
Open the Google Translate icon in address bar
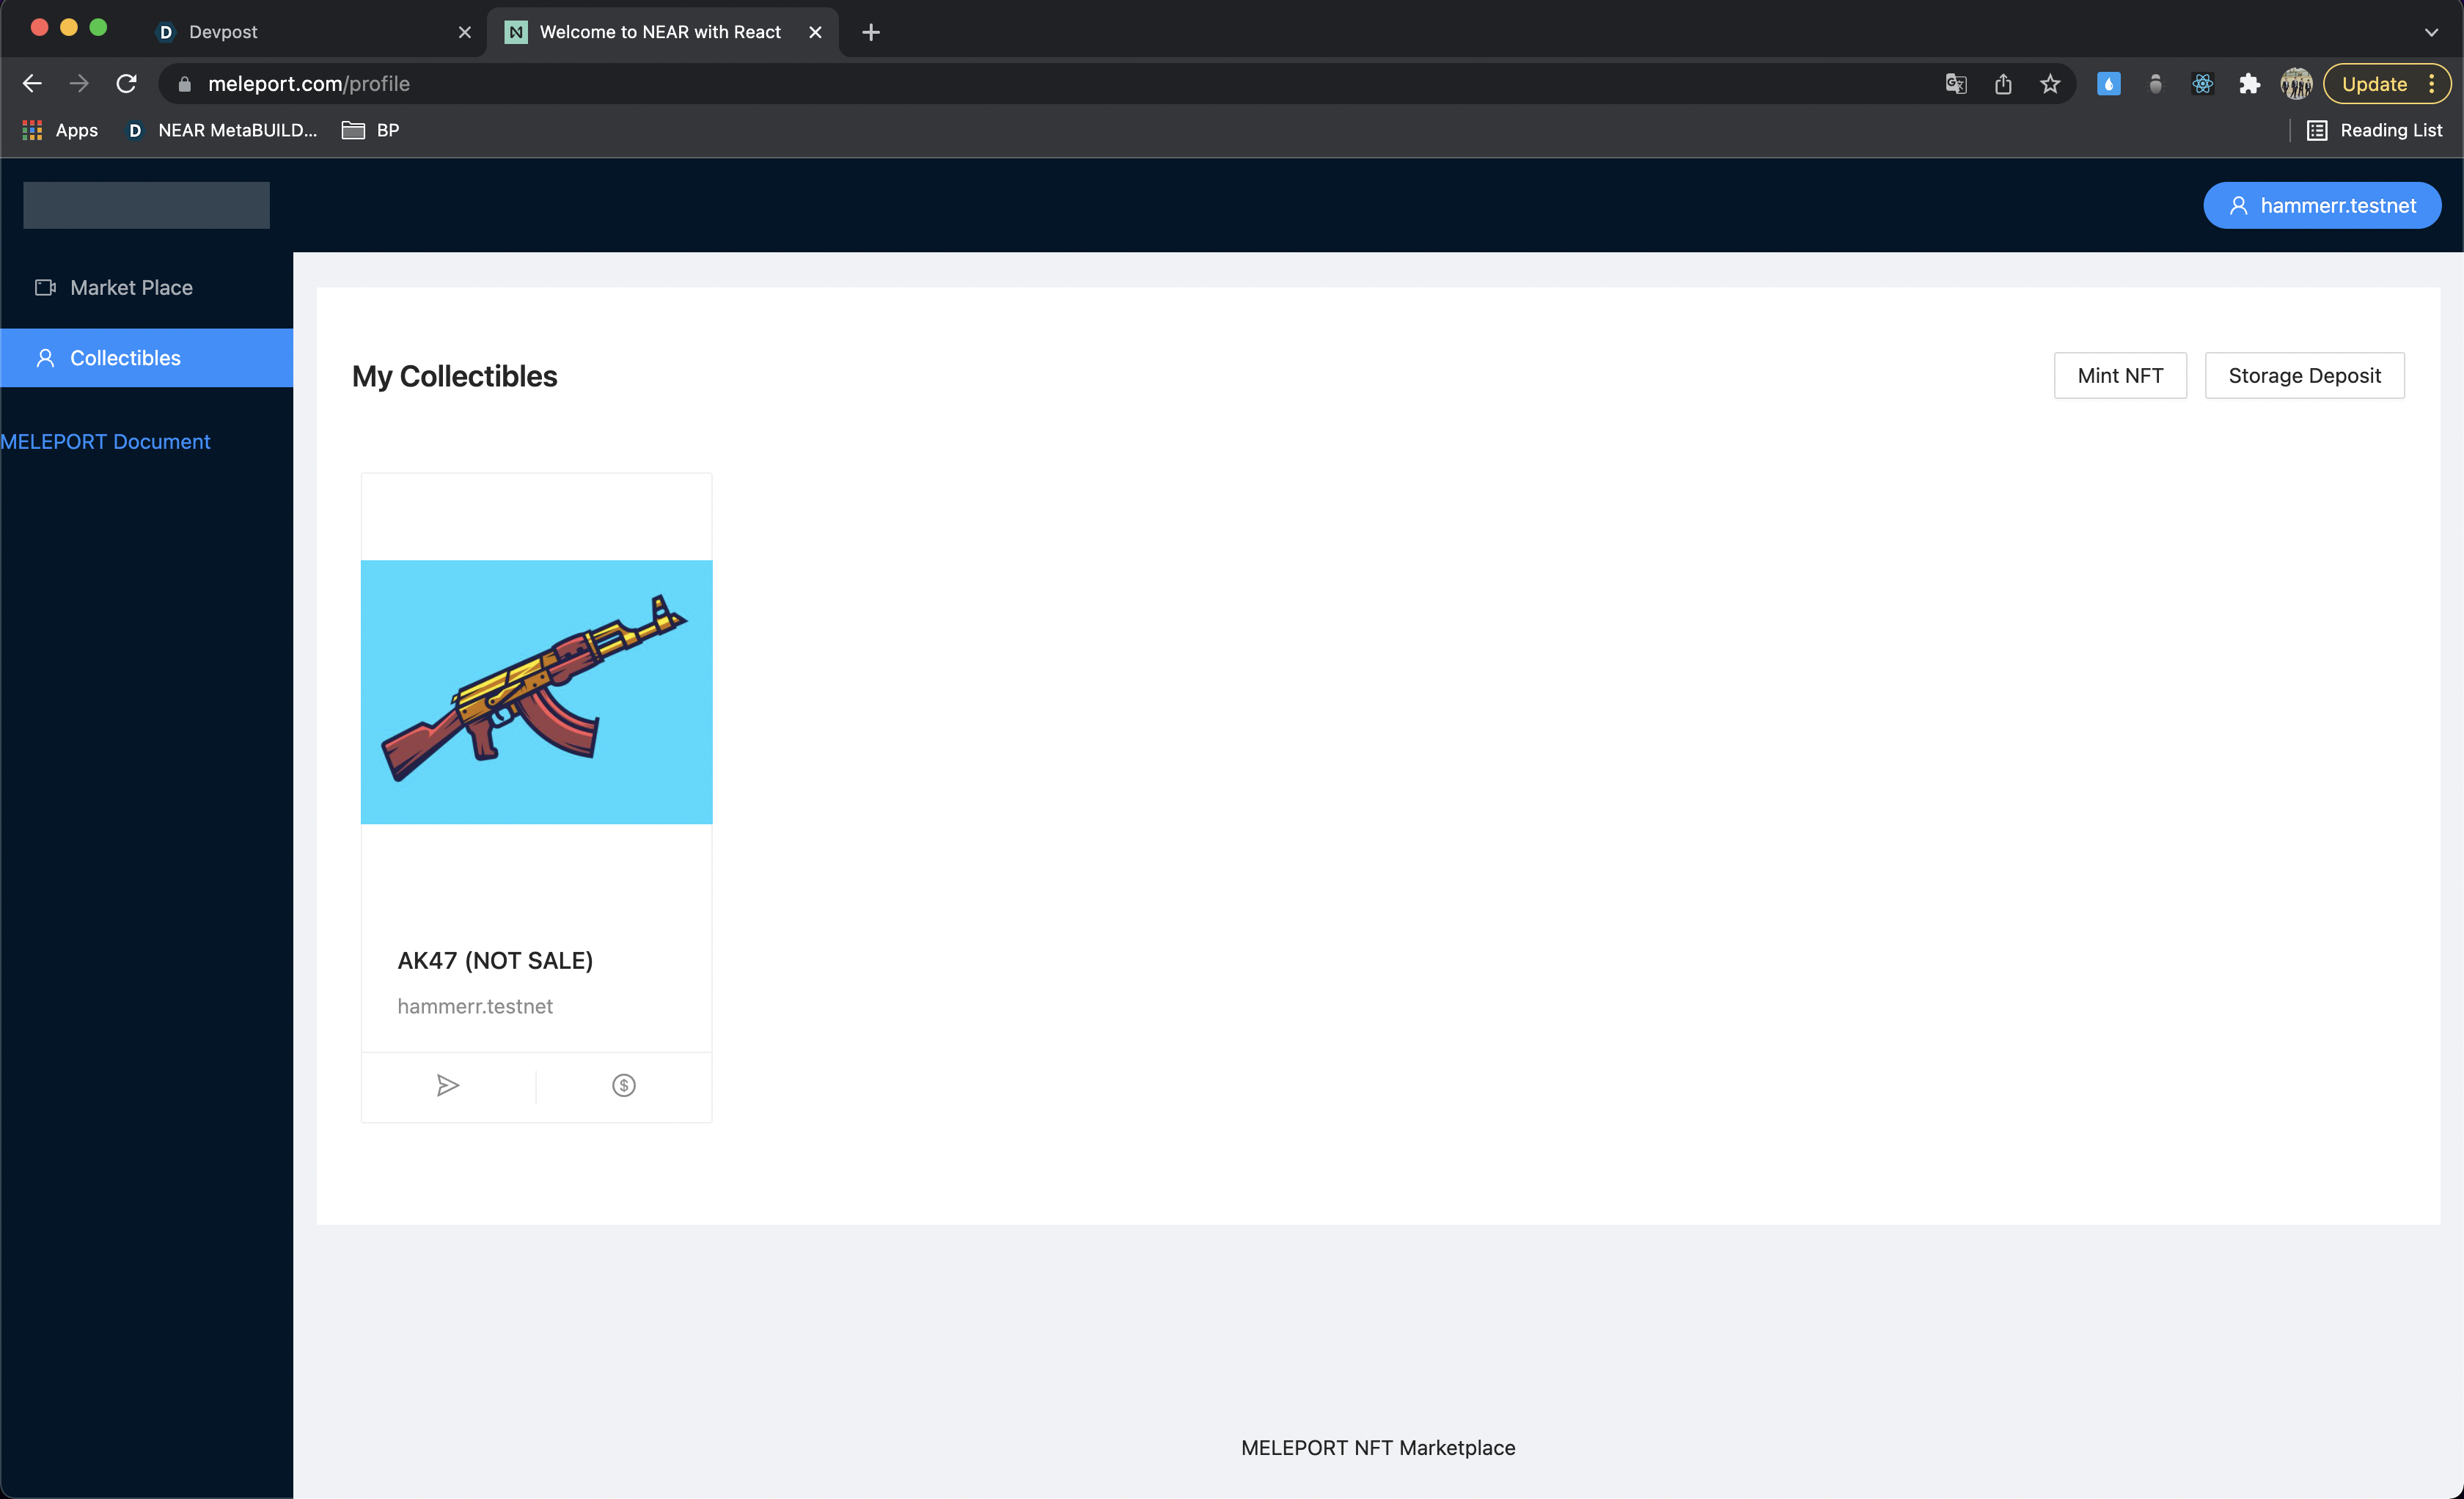point(1956,84)
